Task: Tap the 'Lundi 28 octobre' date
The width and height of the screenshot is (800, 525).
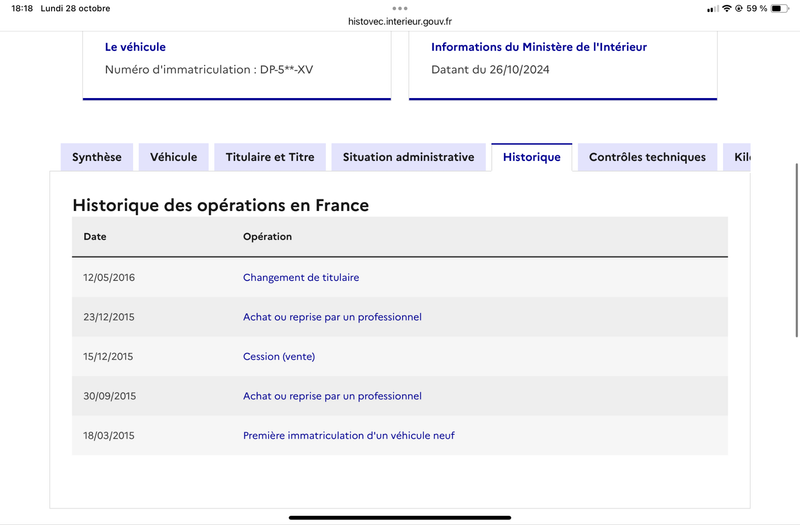Action: (76, 8)
